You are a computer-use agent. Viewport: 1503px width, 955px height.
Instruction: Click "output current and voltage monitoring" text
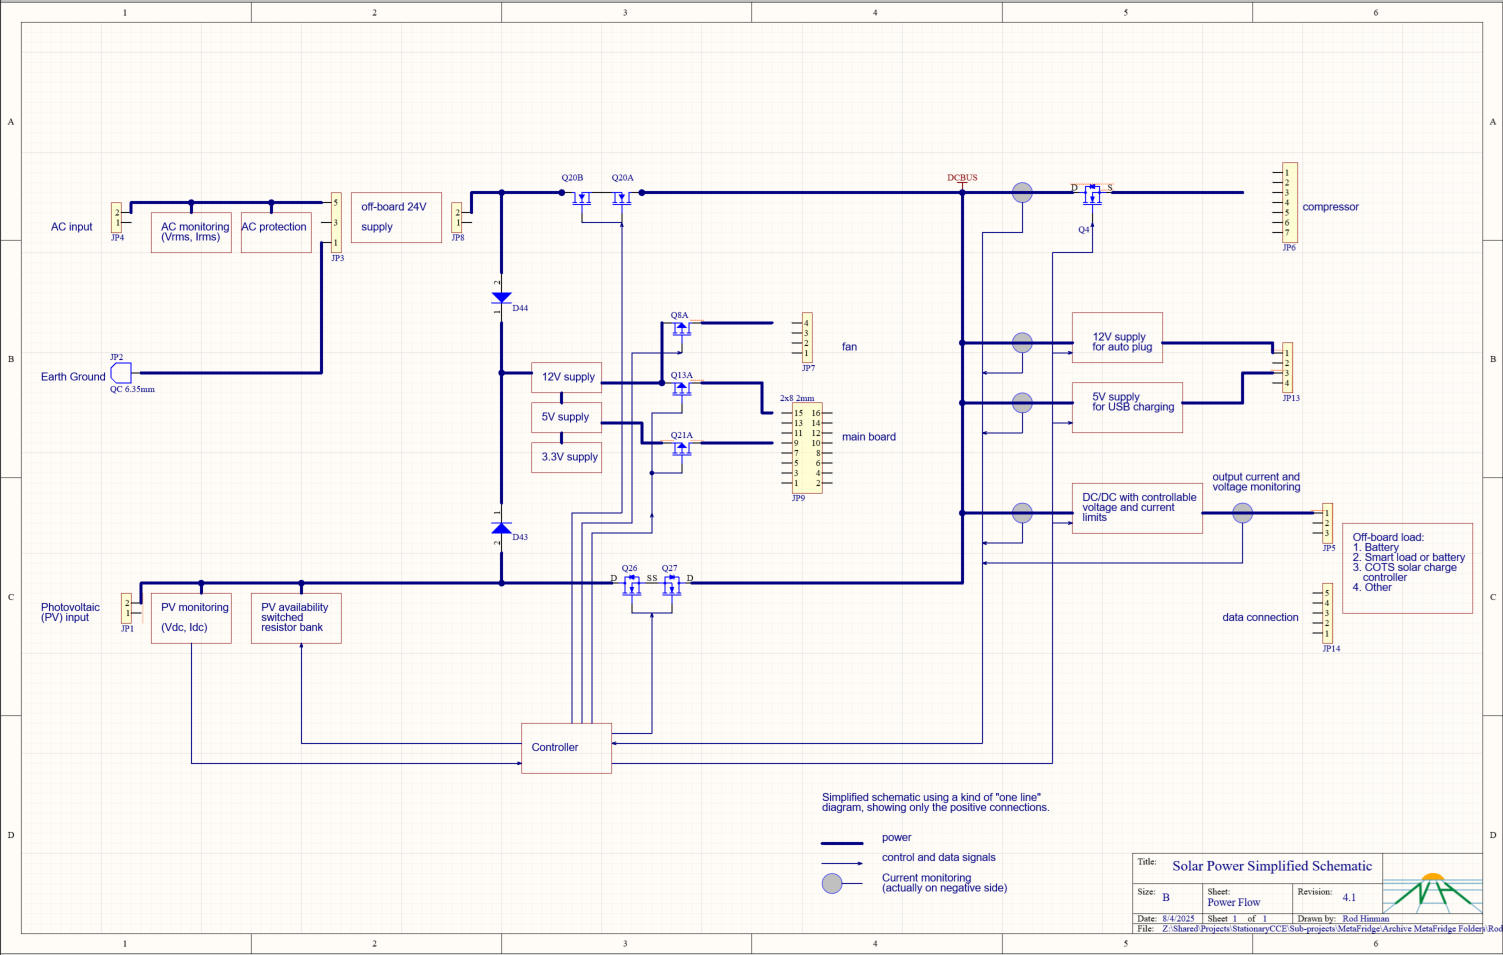1256,482
